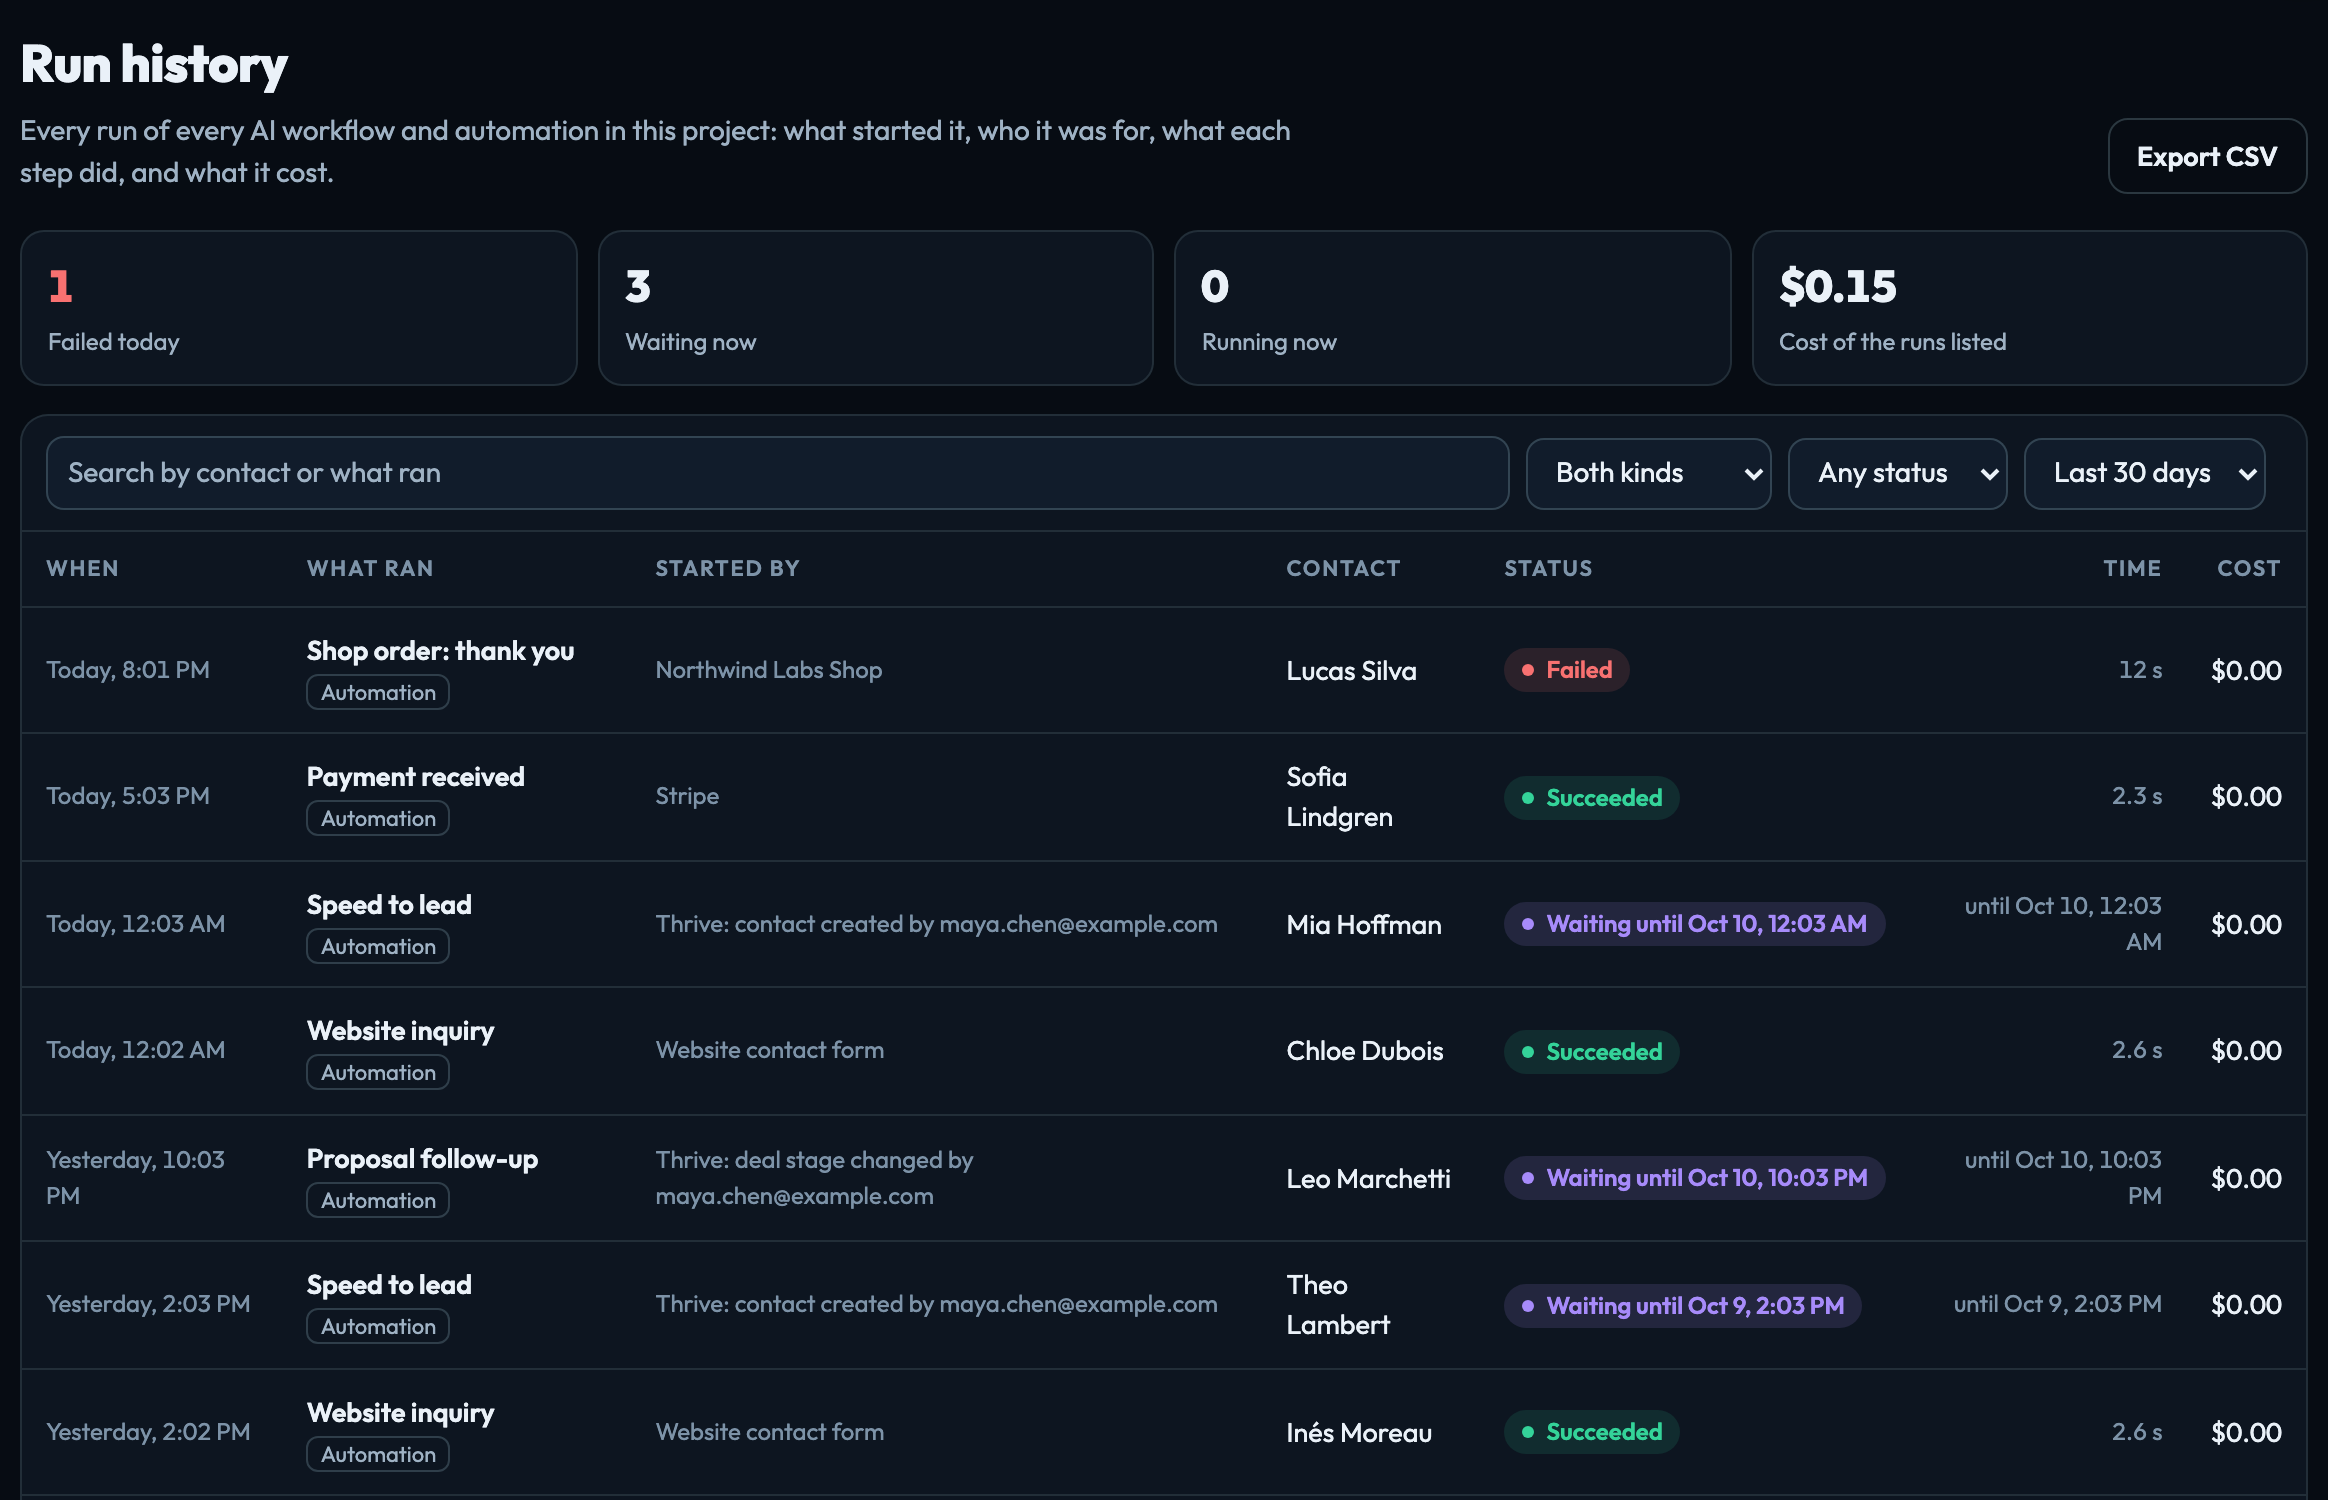Click contact name Leo Marchetti
Image resolution: width=2328 pixels, height=1500 pixels.
point(1368,1179)
